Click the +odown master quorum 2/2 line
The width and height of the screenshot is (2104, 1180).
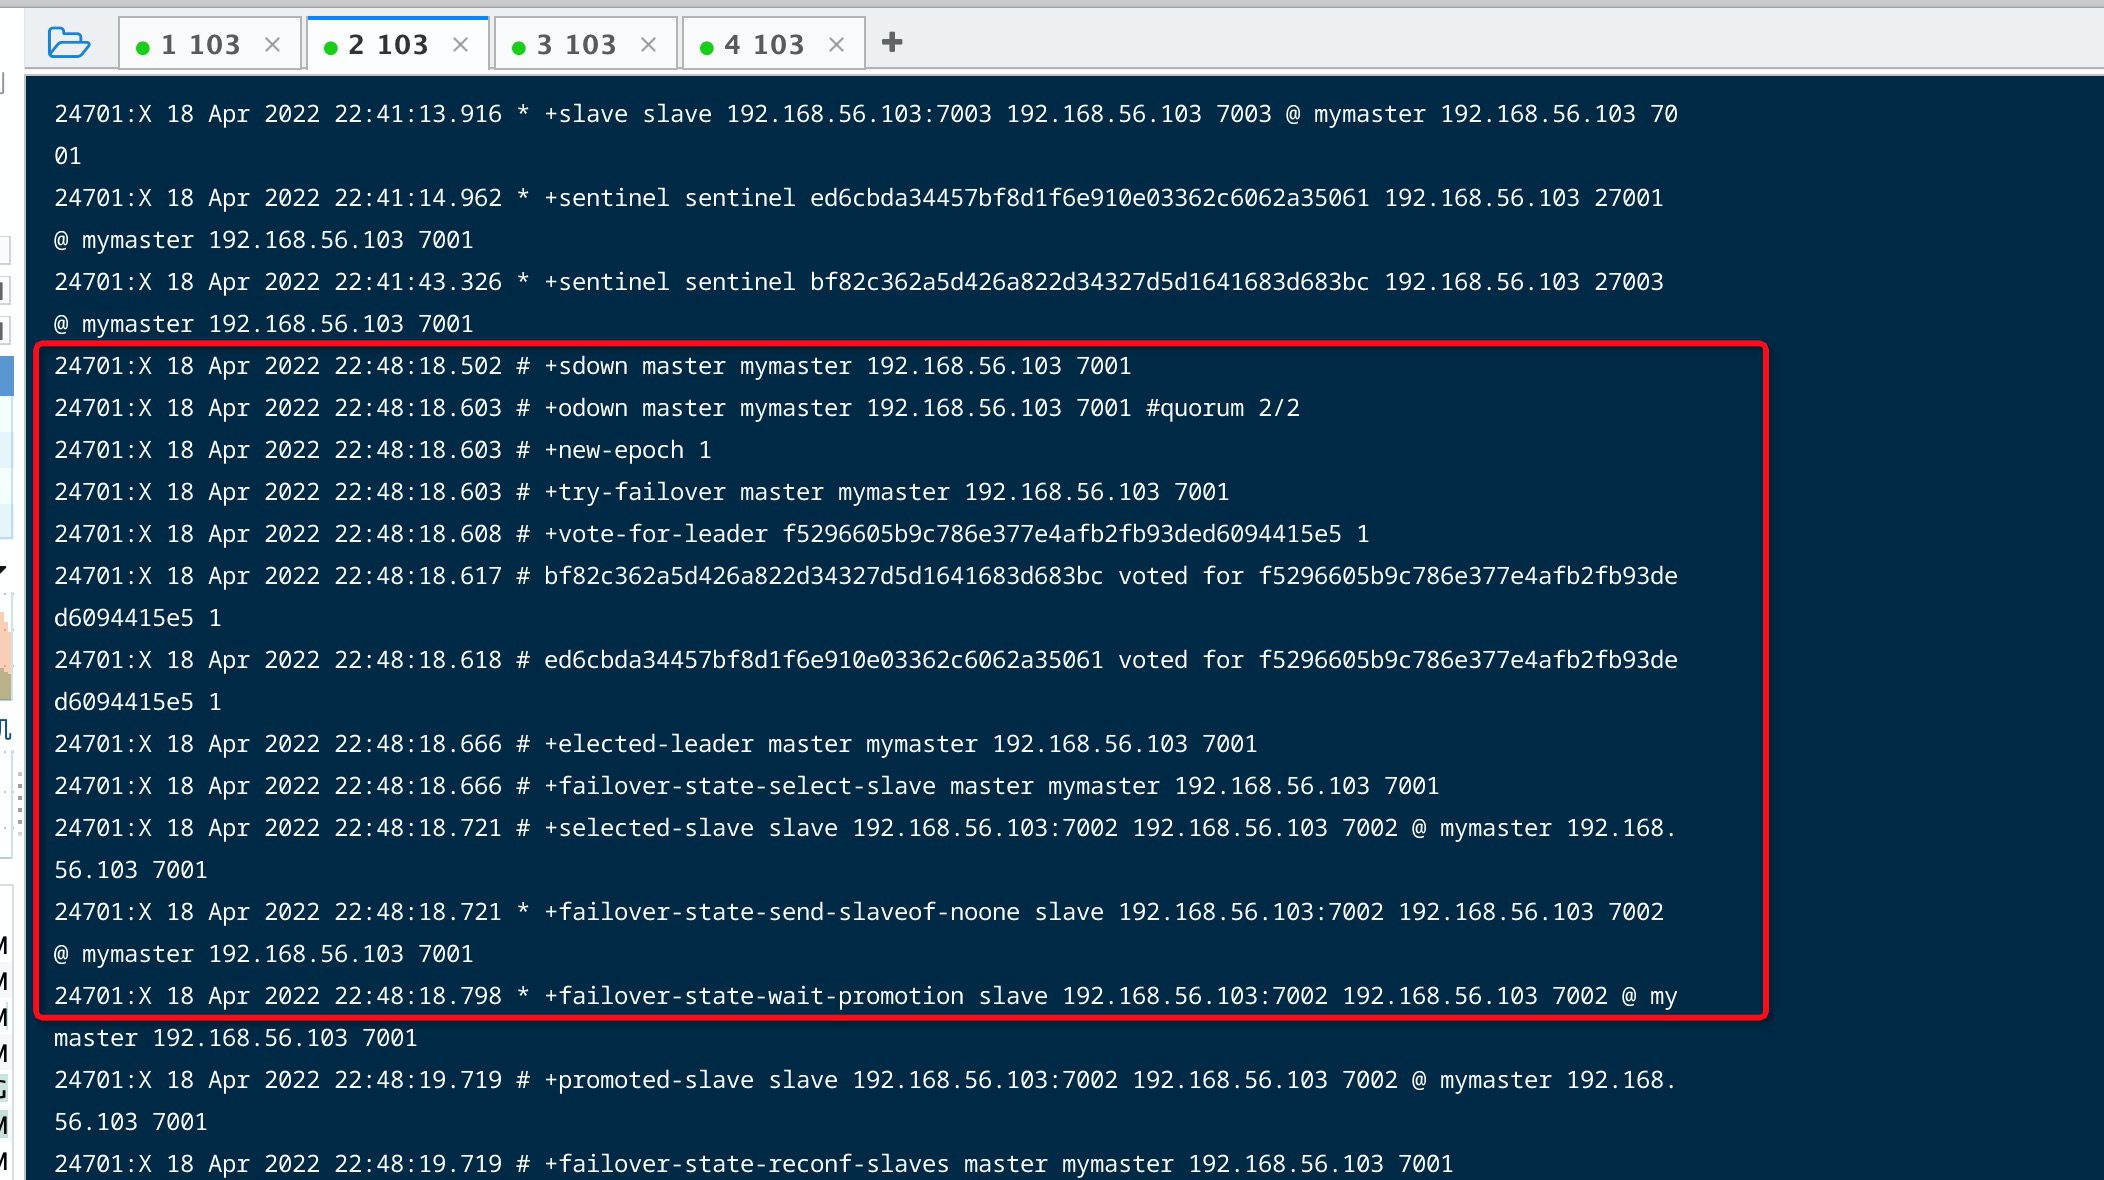[676, 408]
